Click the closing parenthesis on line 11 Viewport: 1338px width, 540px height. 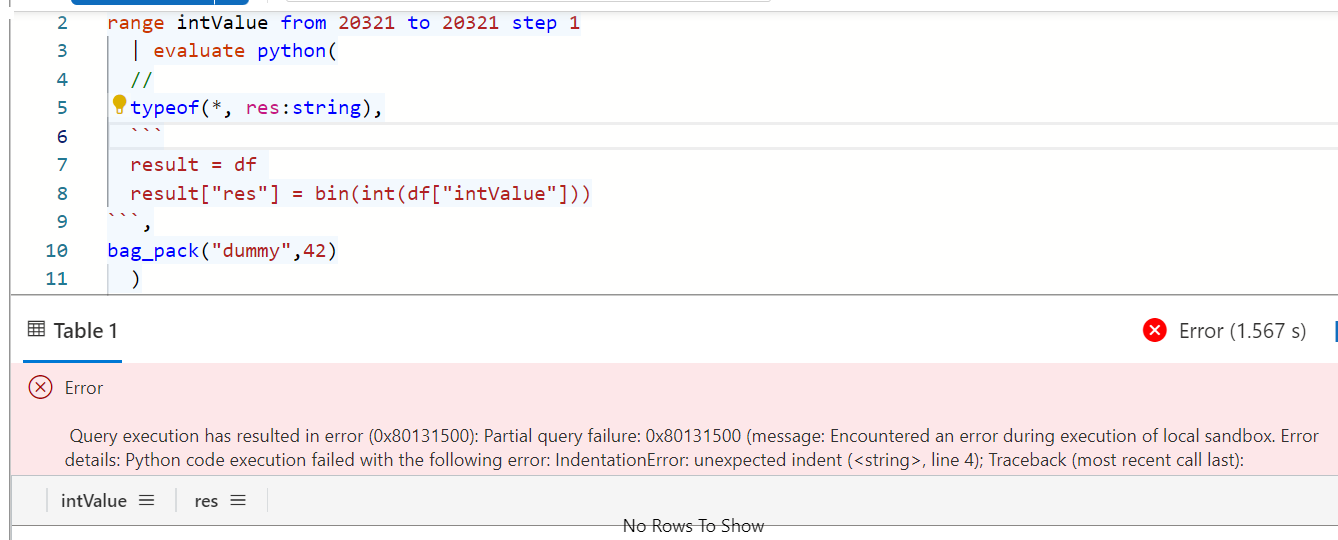(136, 279)
